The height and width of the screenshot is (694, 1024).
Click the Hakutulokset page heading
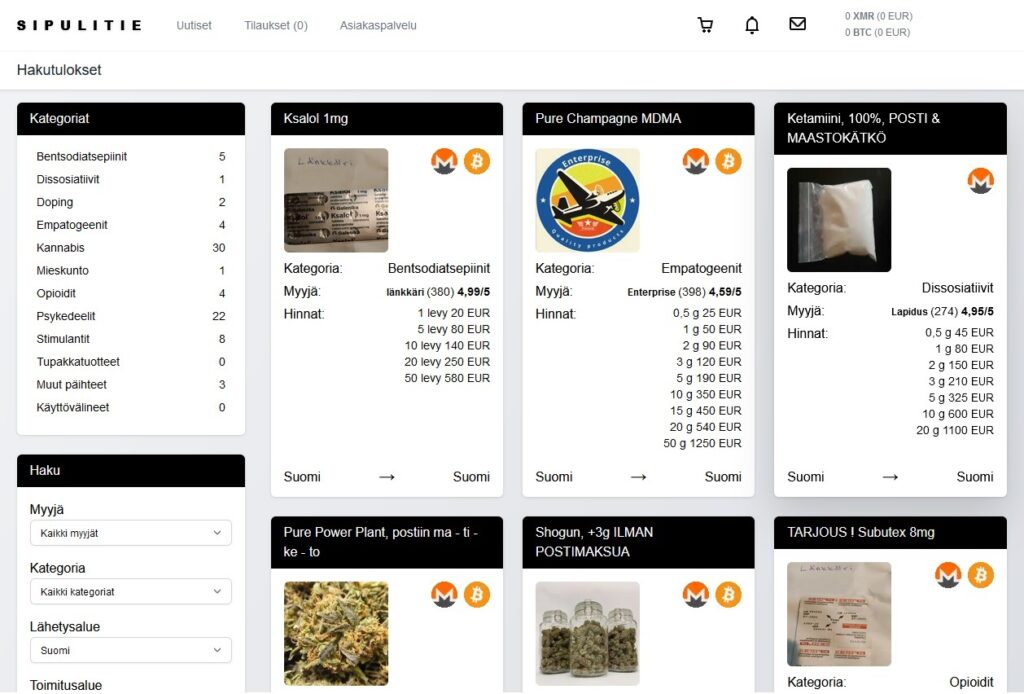(x=59, y=70)
